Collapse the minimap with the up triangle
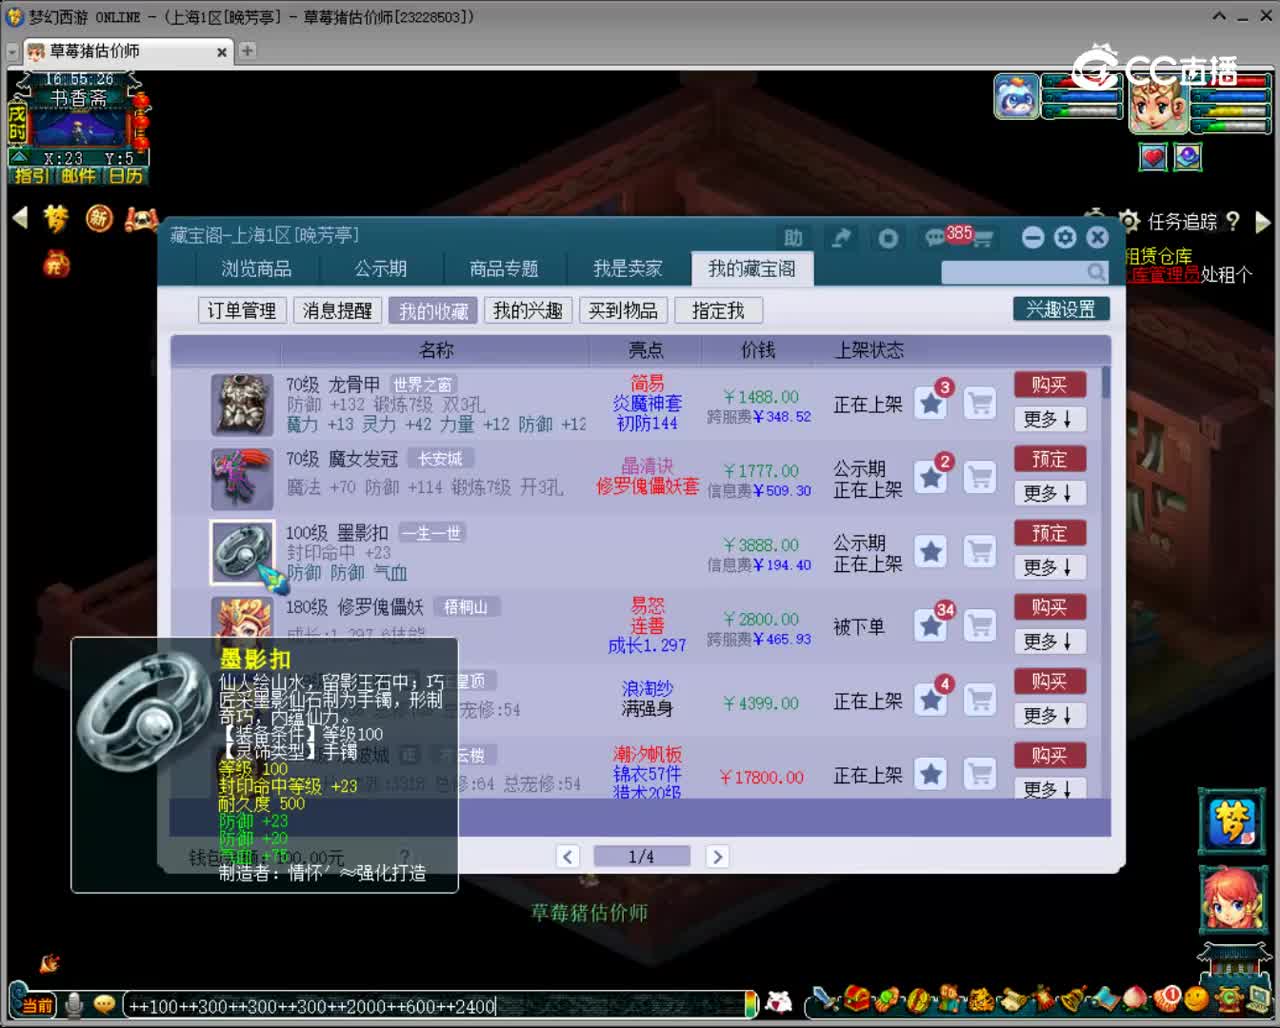 [x=19, y=157]
